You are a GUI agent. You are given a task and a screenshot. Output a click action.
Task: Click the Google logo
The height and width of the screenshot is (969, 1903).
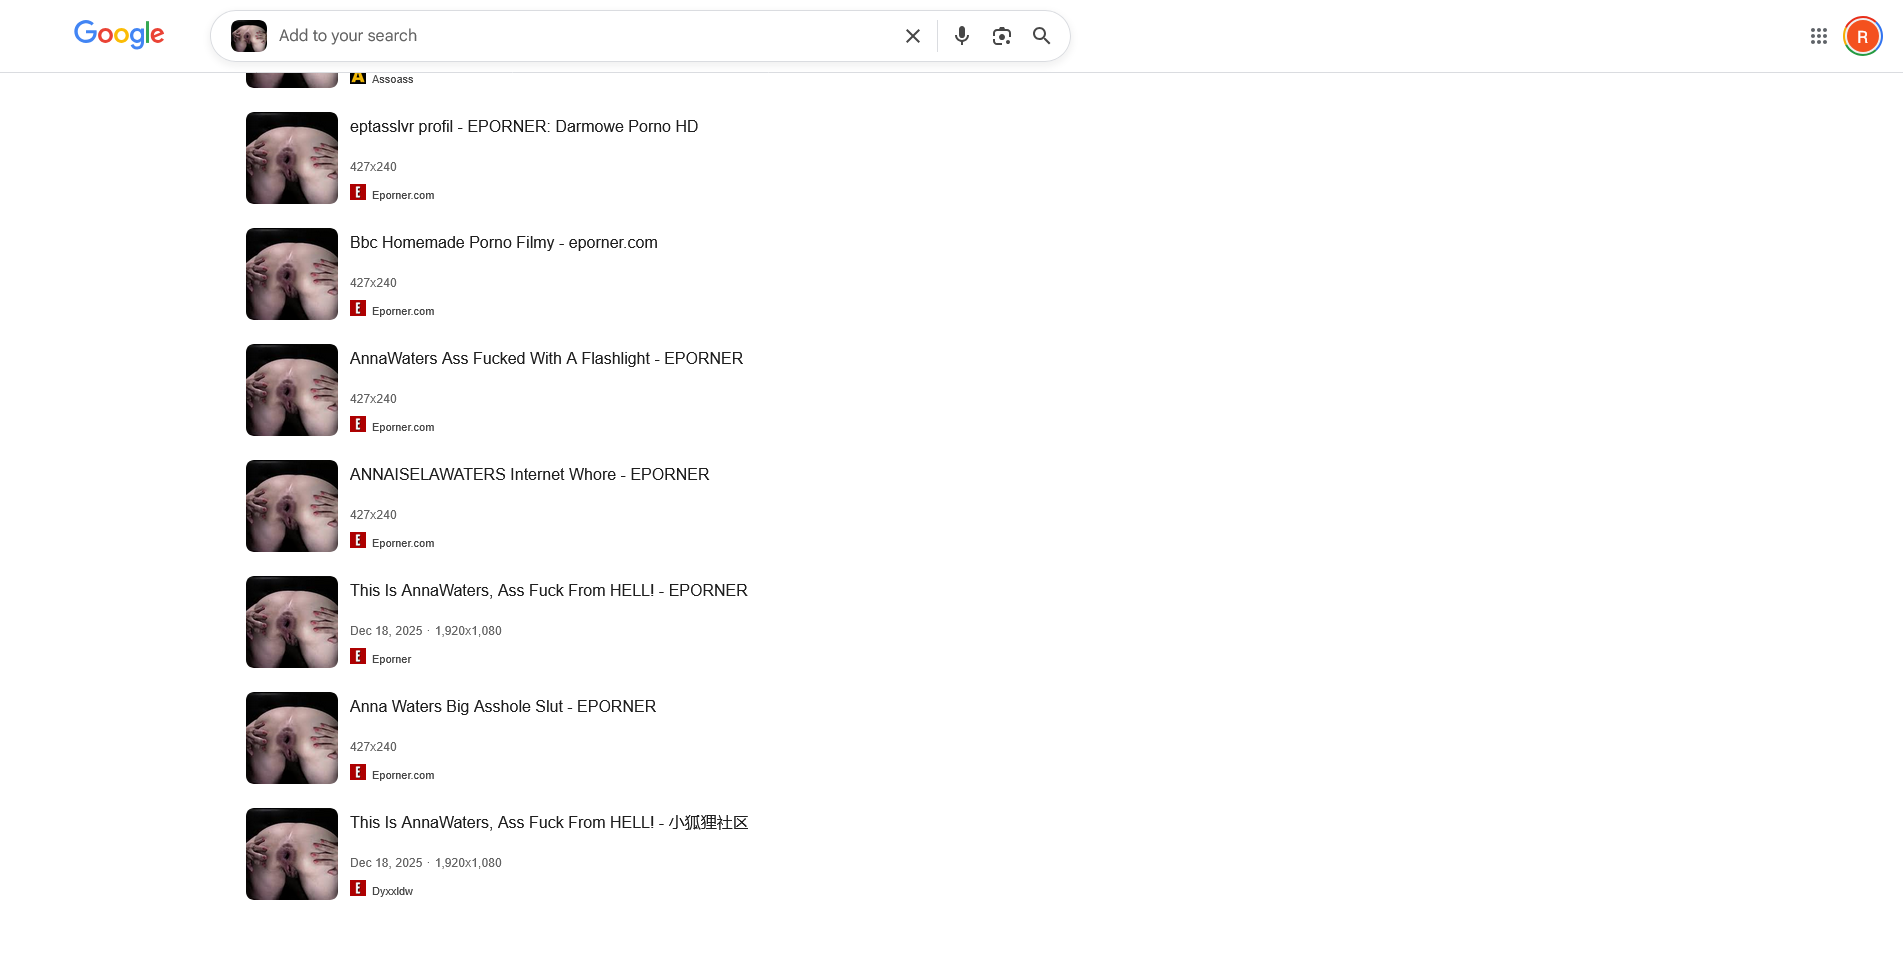(119, 35)
